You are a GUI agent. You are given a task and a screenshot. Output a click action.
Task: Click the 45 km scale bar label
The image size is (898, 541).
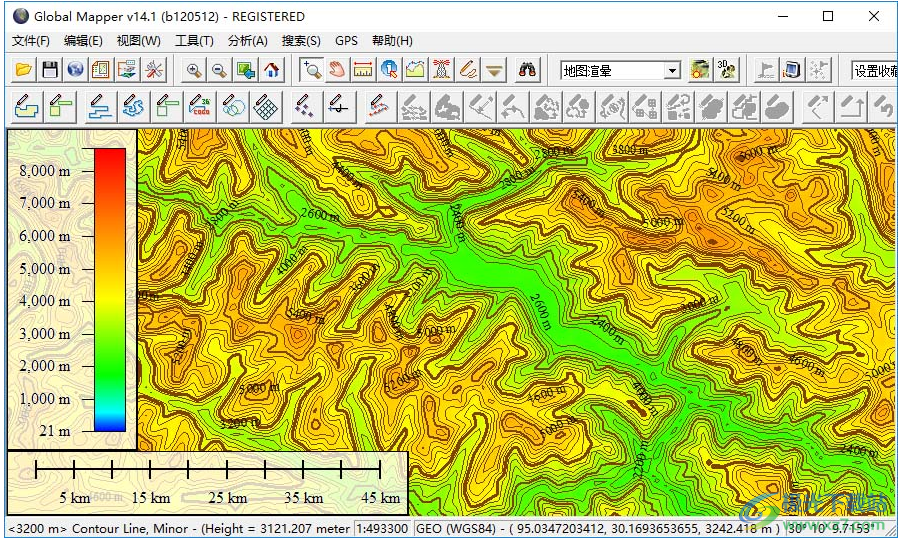coord(380,498)
